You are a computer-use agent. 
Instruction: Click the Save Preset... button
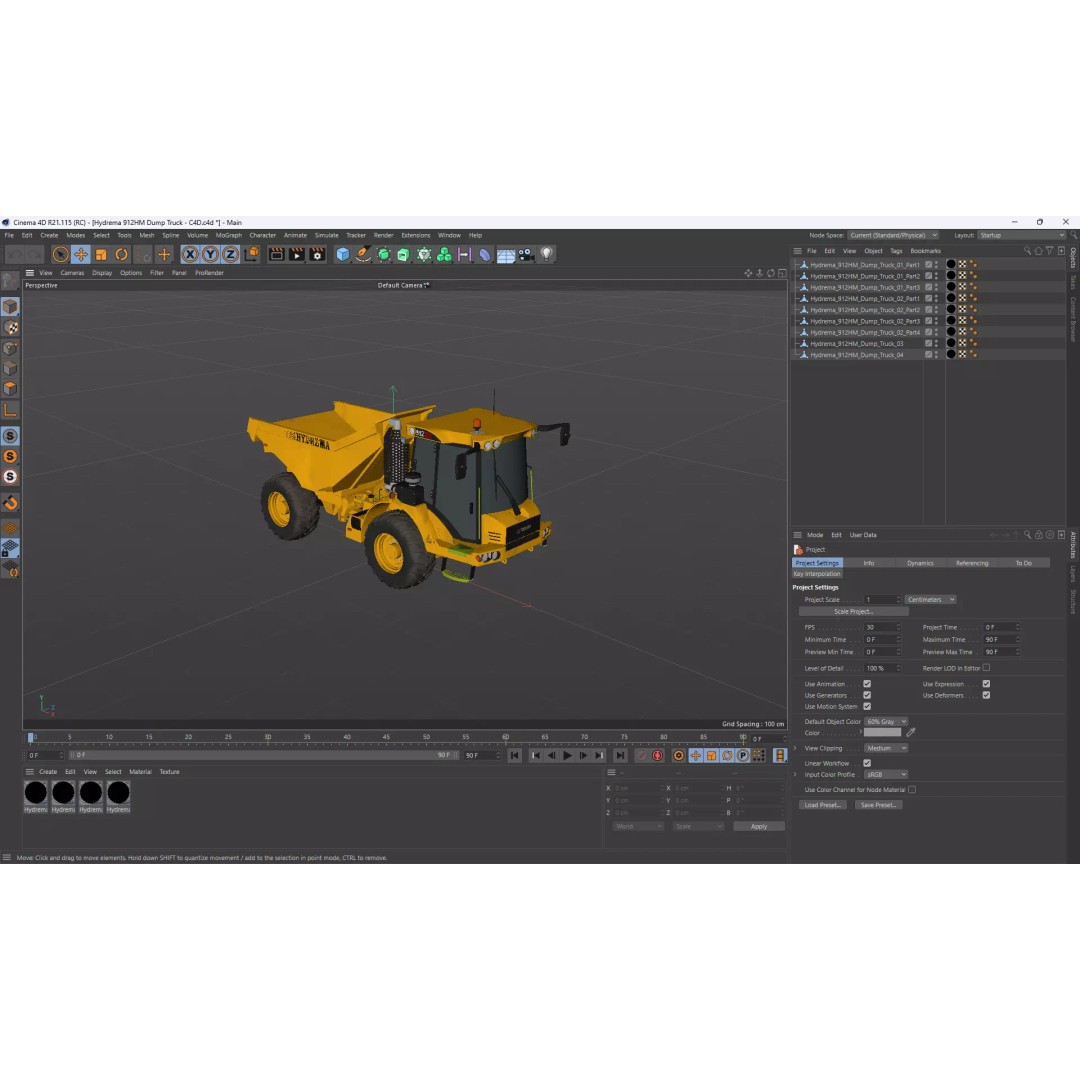coord(878,804)
